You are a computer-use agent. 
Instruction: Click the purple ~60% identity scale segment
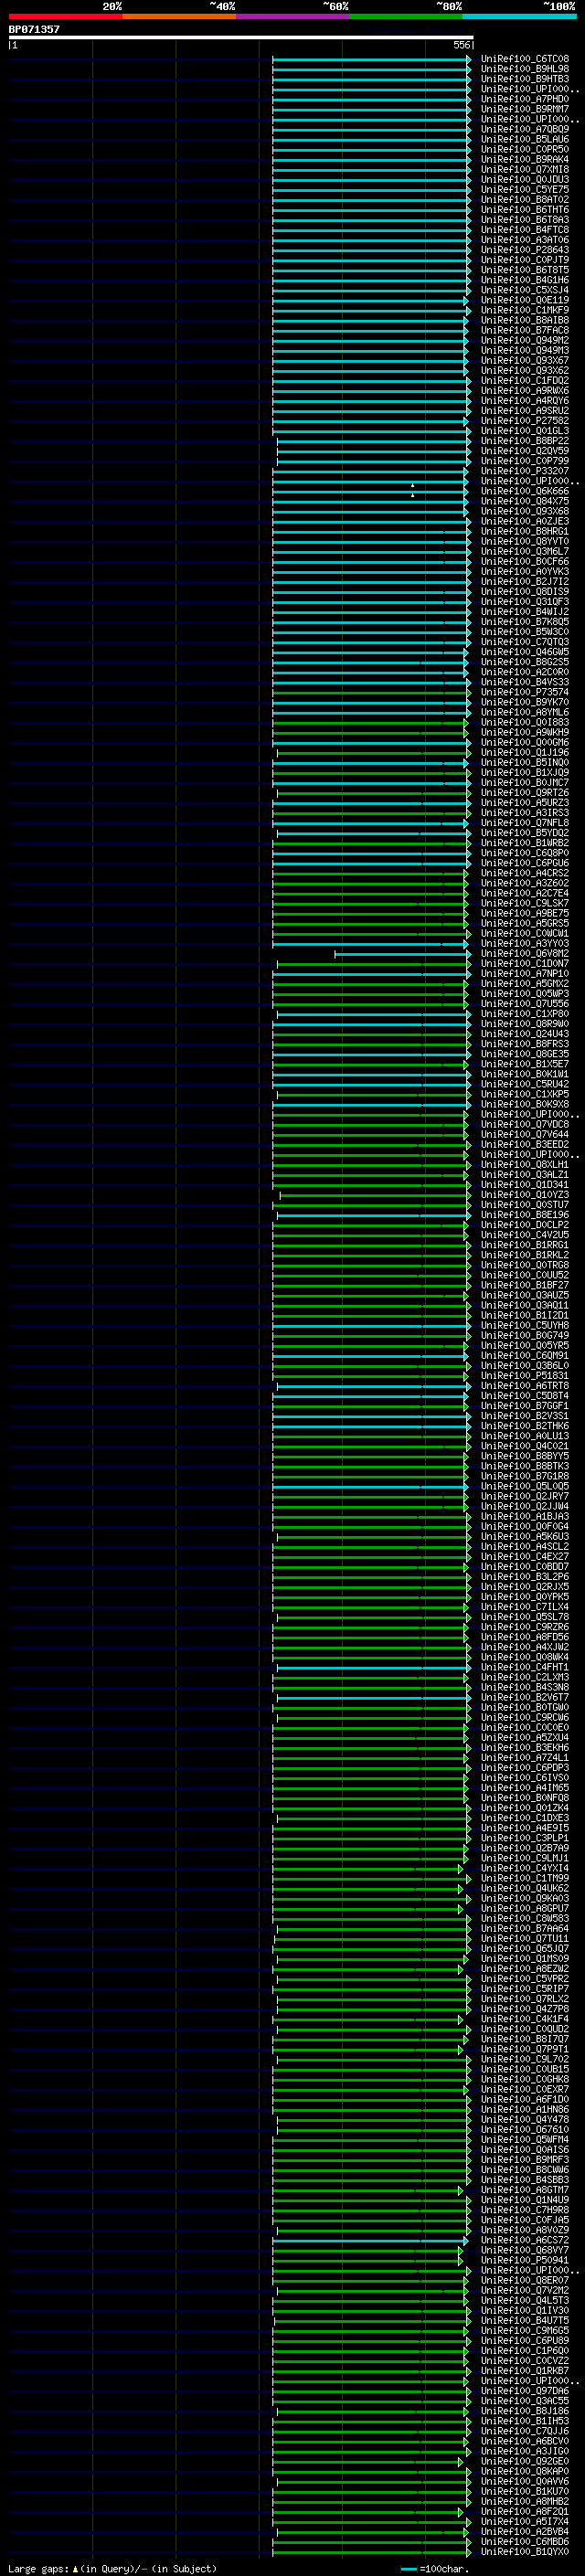(292, 16)
